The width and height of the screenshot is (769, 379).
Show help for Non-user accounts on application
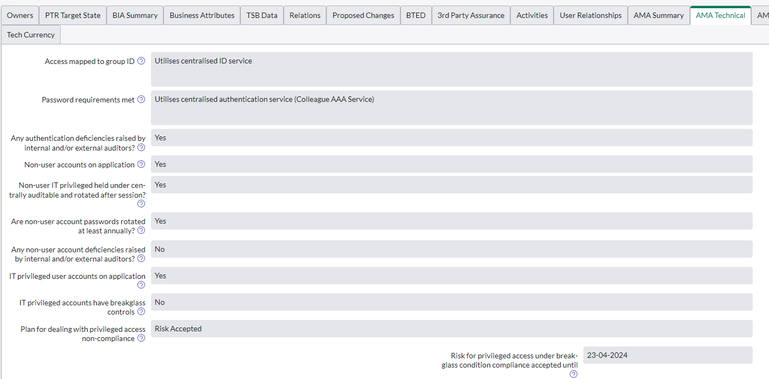tap(141, 164)
